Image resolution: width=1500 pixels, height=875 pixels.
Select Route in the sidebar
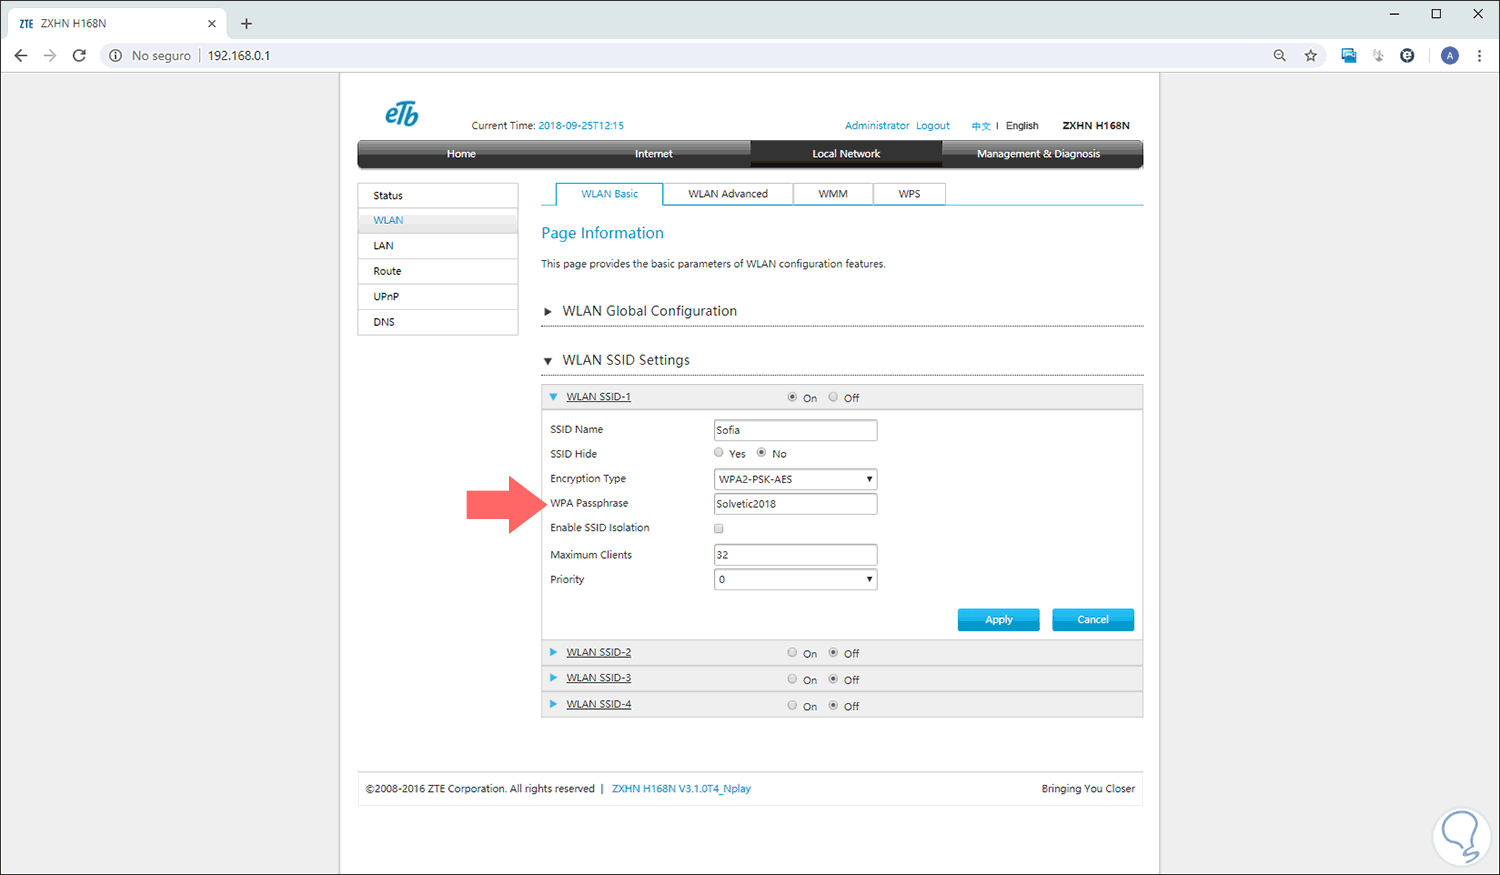pyautogui.click(x=438, y=272)
